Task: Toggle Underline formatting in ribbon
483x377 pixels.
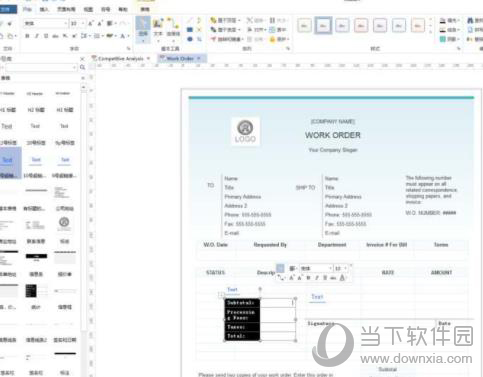Action: (x=46, y=36)
